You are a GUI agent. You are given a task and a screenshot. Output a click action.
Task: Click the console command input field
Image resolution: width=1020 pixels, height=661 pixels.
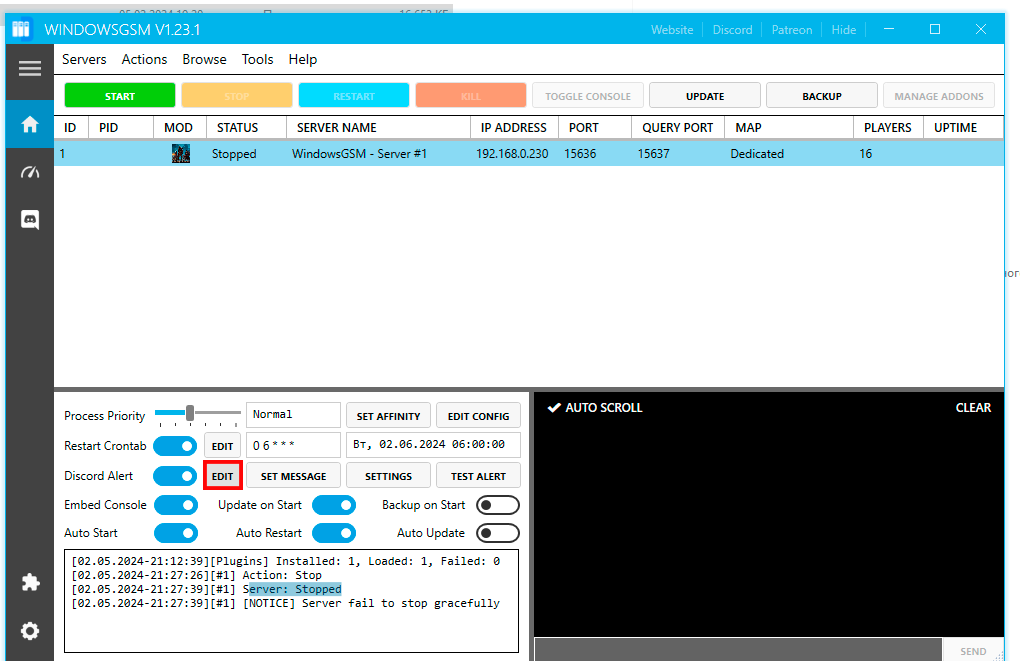(738, 650)
